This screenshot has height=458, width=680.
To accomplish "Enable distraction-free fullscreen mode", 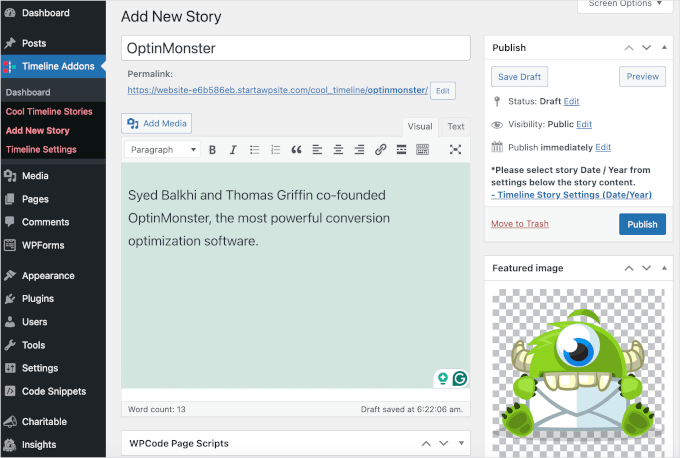I will (x=455, y=150).
